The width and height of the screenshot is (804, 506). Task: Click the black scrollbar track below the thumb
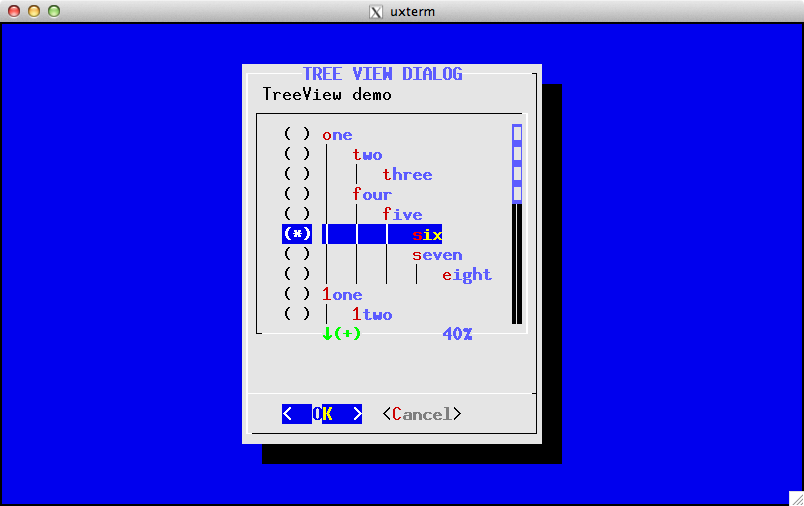517,265
